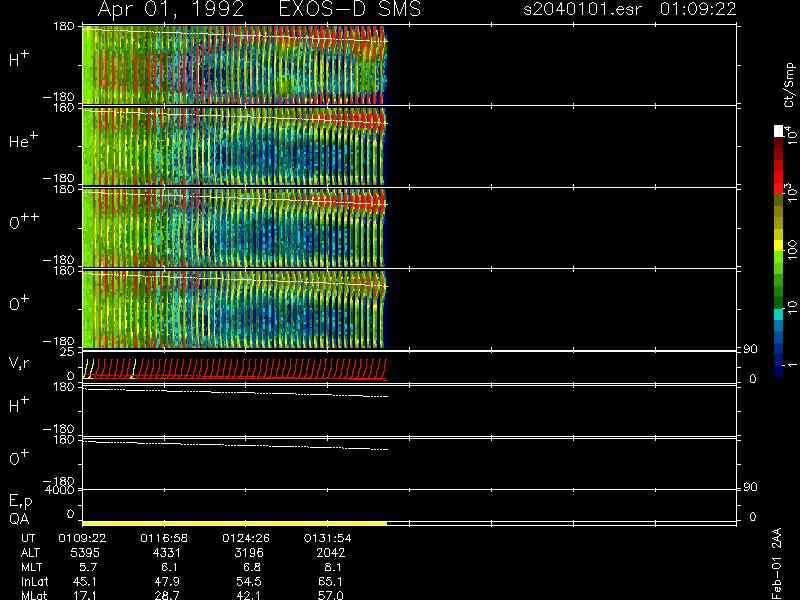This screenshot has width=800, height=600.
Task: Click the UT value '0116:58'
Action: tap(164, 538)
